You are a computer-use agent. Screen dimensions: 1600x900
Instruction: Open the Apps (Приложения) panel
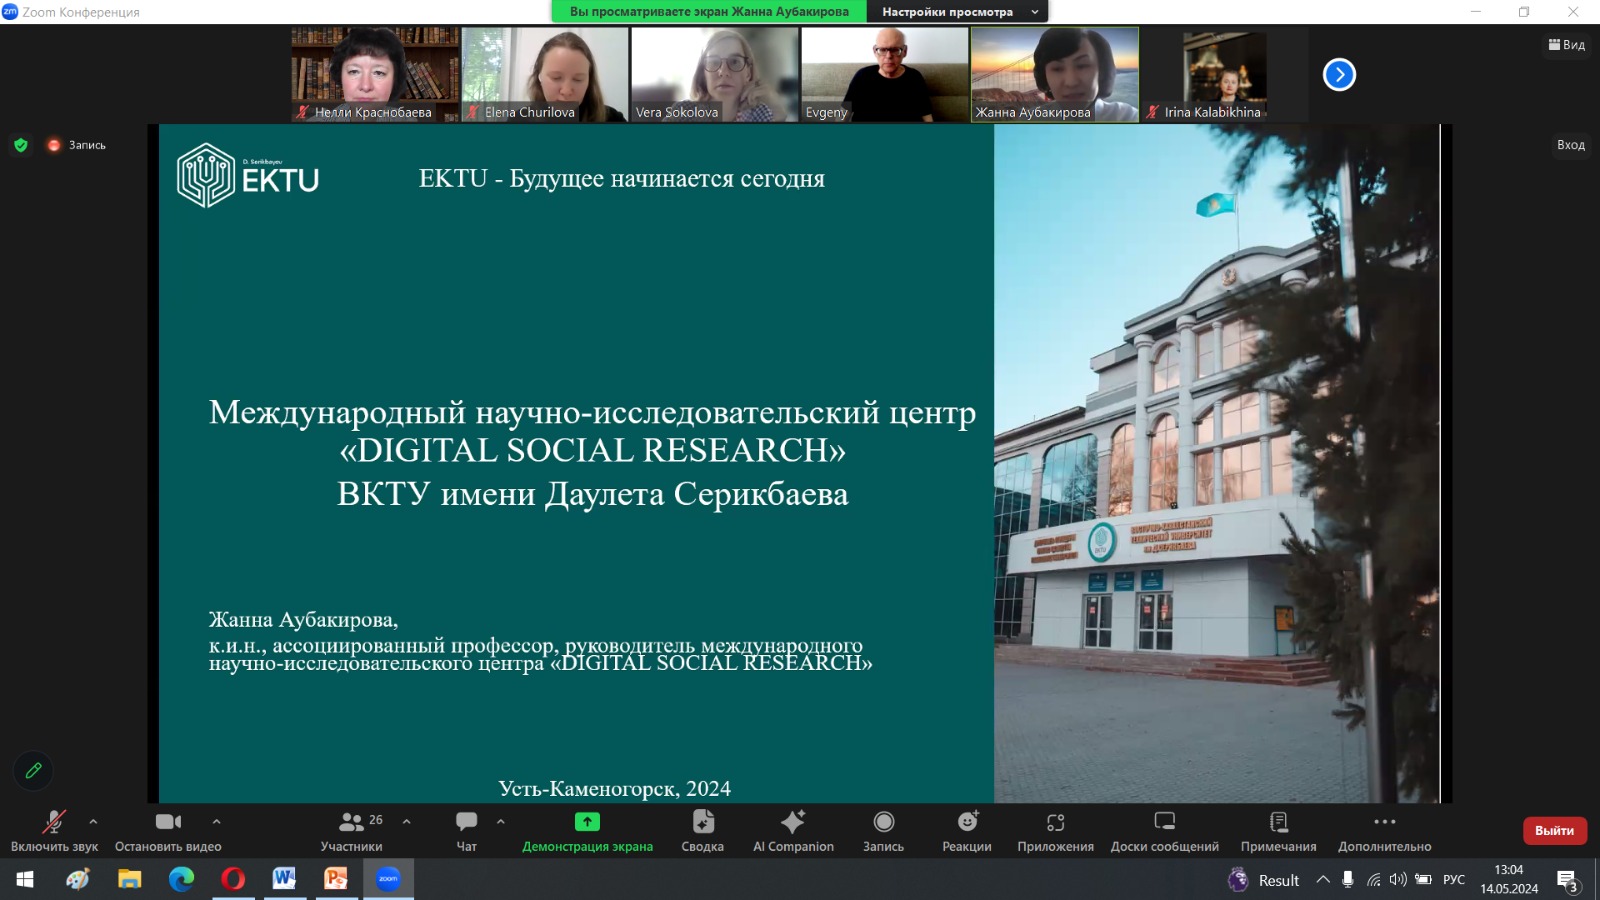1055,830
